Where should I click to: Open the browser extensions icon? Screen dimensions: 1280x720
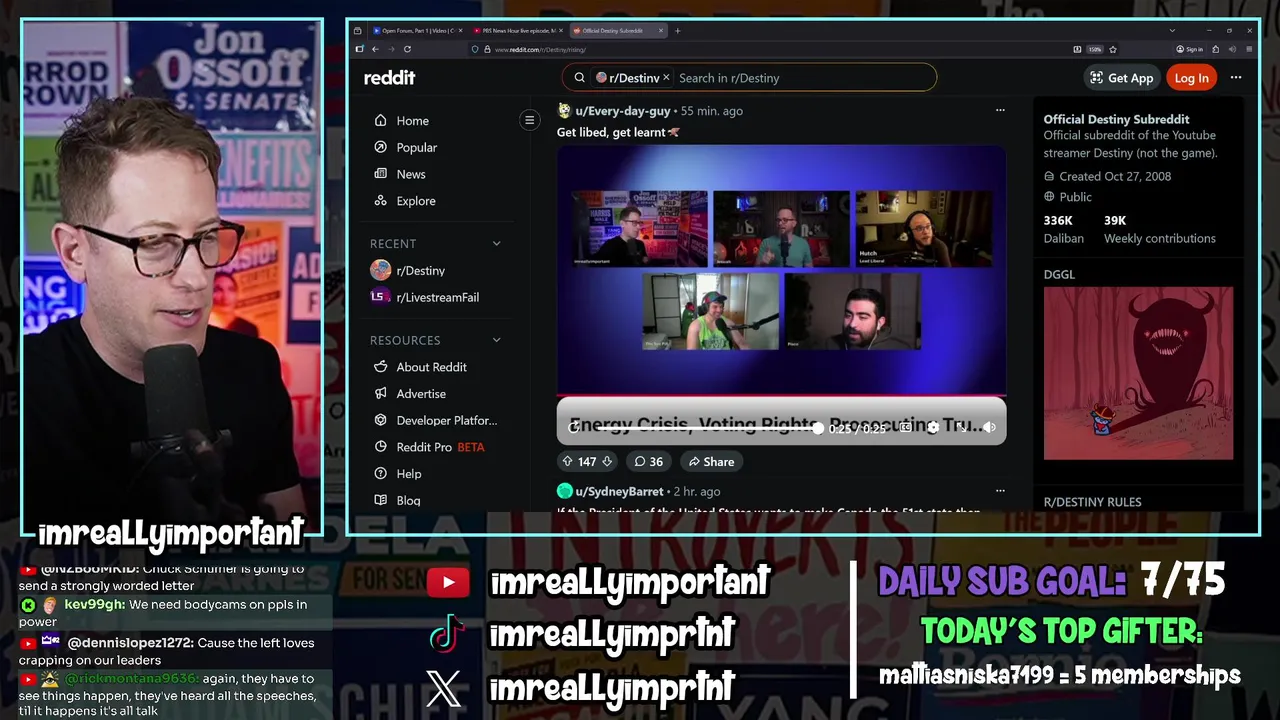point(1216,49)
